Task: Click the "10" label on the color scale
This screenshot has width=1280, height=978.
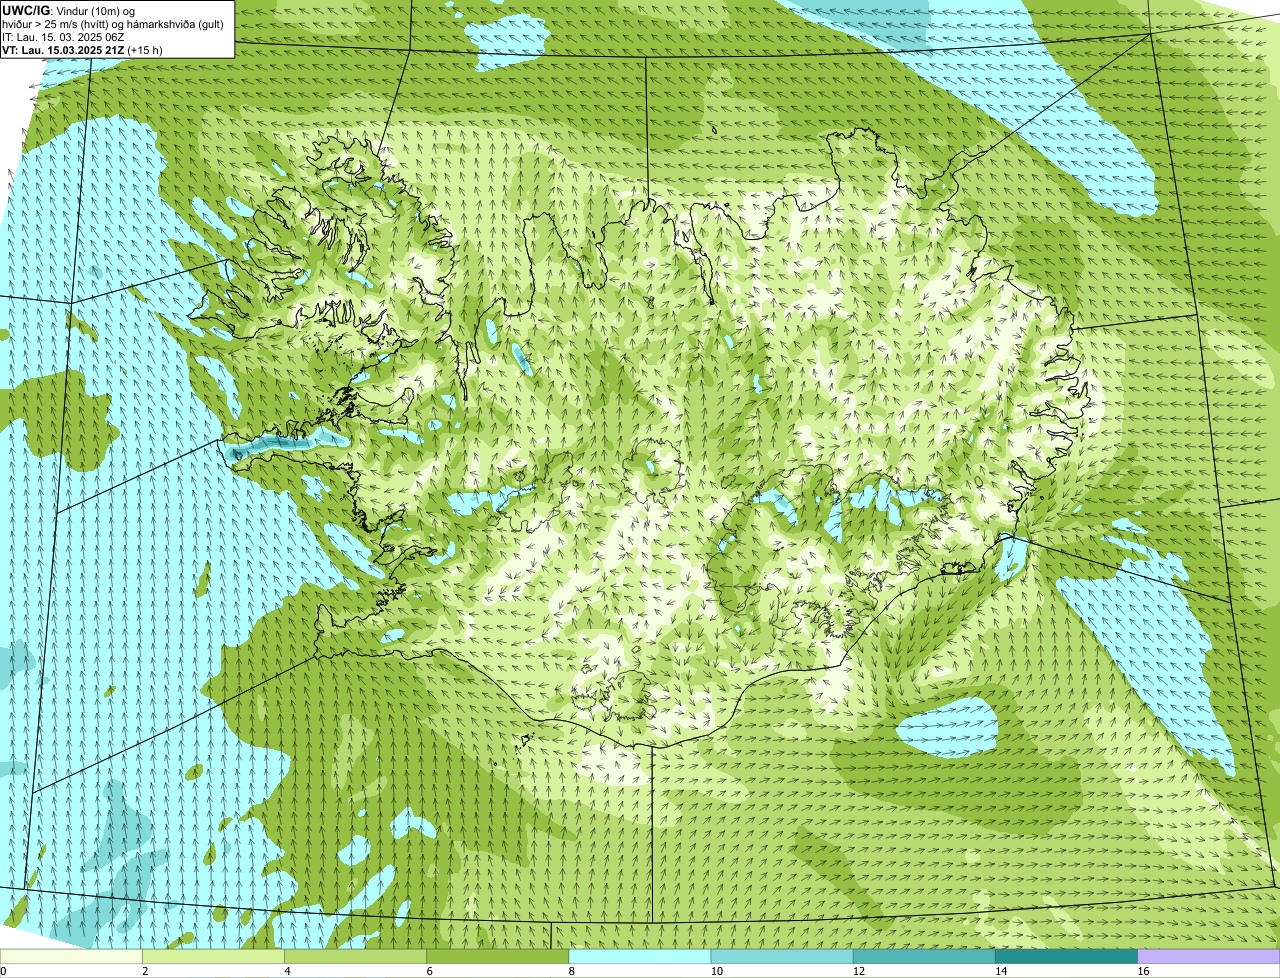Action: [x=716, y=971]
